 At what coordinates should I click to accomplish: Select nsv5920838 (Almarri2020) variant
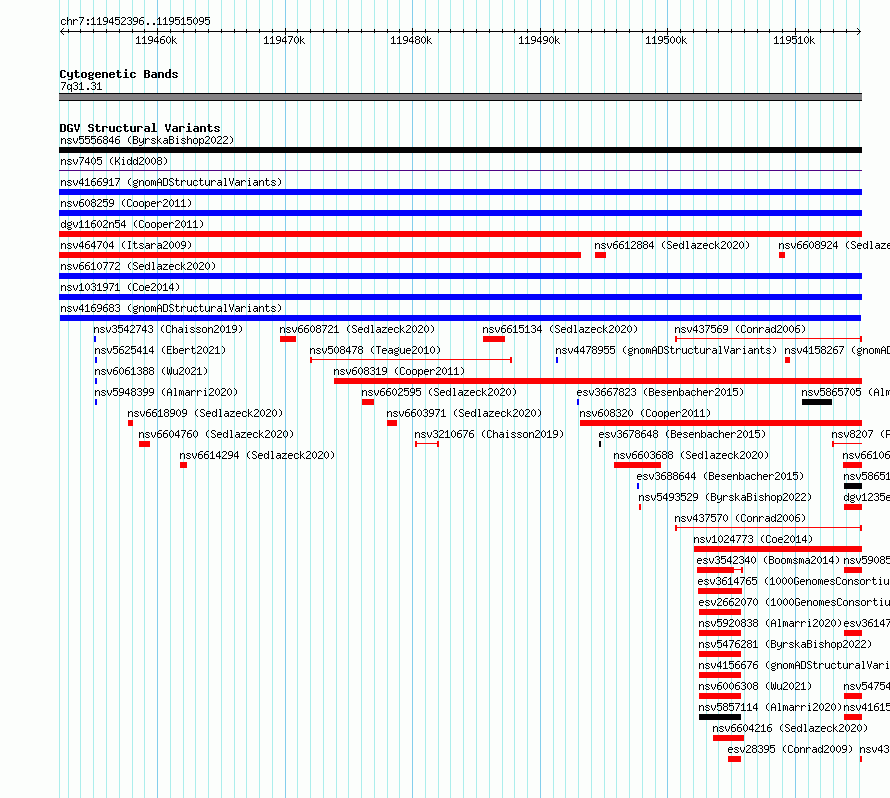(770, 623)
